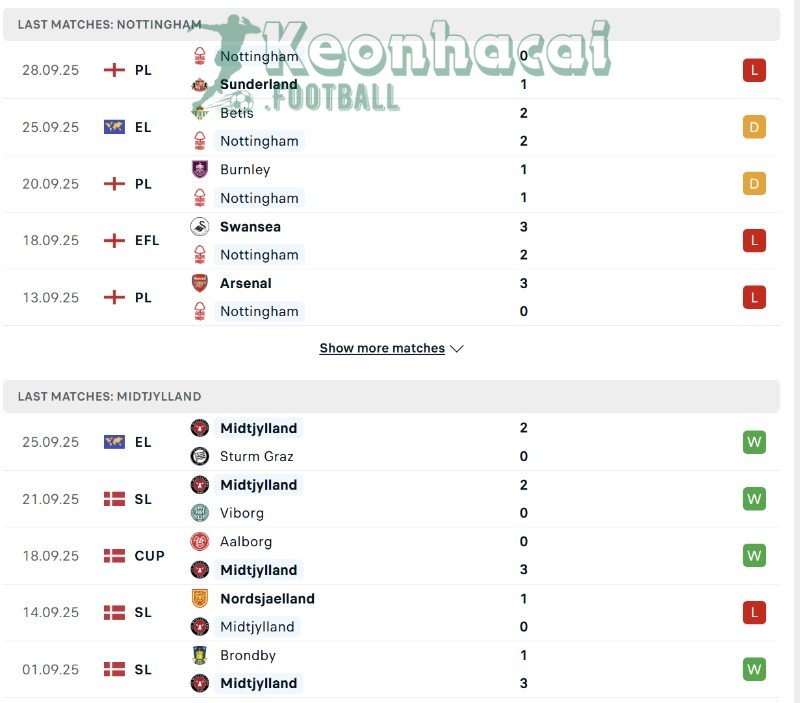Click the England flag beside the PL label
Screen dimensions: 800x703
tap(113, 70)
